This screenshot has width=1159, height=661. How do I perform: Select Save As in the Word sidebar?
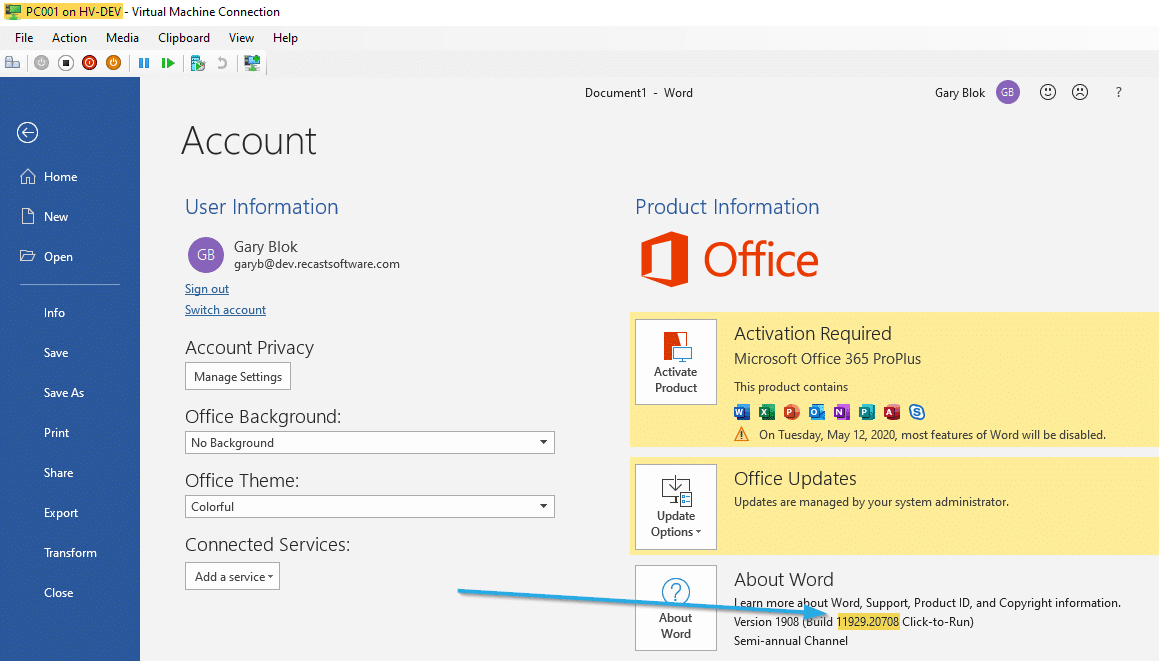(64, 393)
